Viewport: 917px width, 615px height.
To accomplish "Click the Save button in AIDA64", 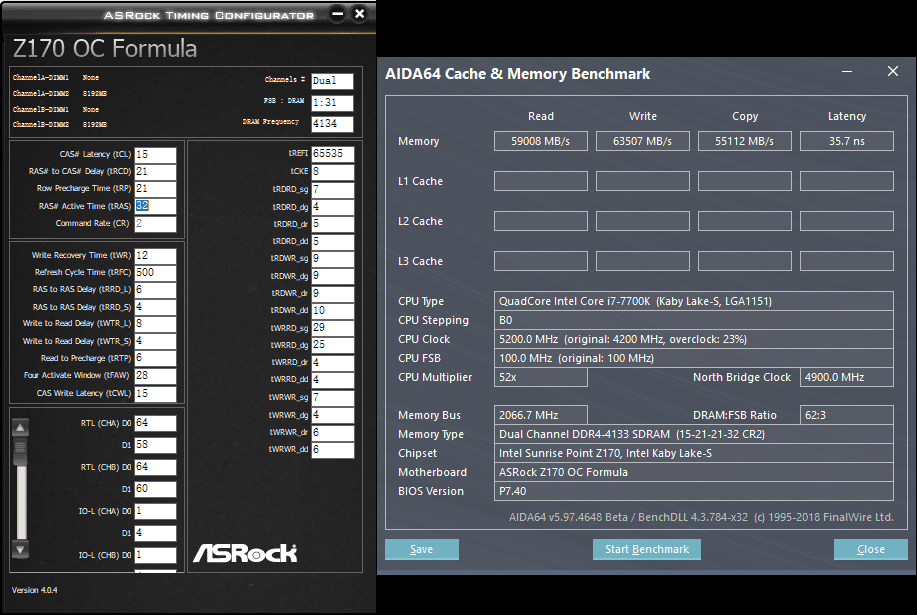I will coord(422,550).
